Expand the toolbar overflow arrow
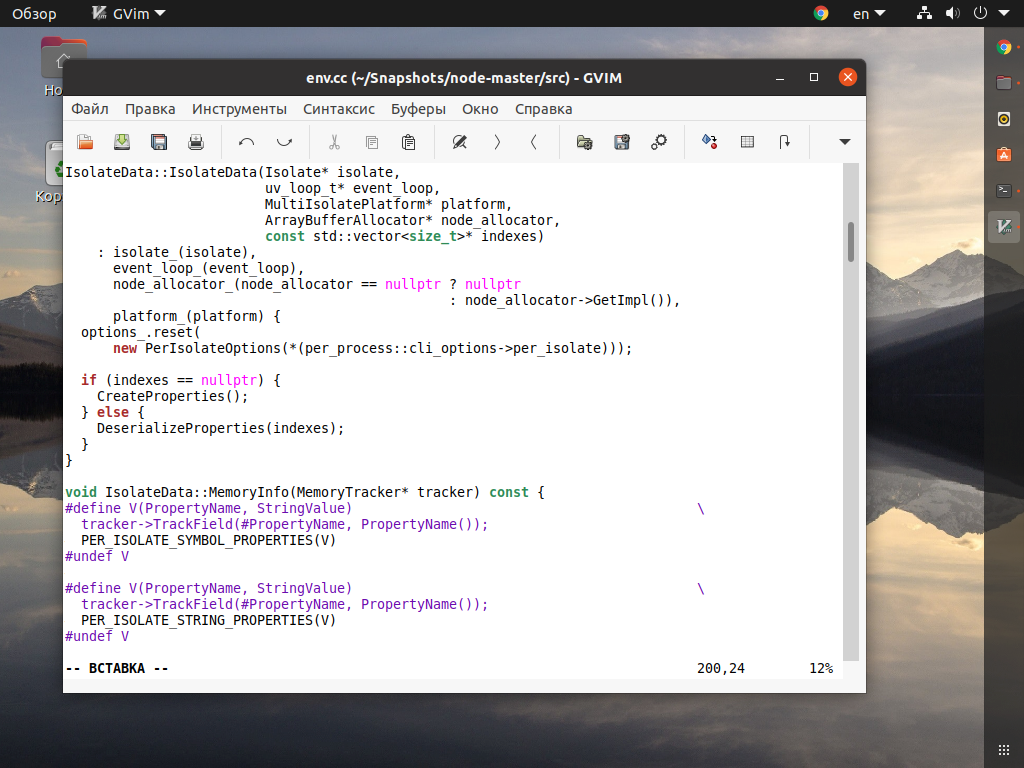 844,142
